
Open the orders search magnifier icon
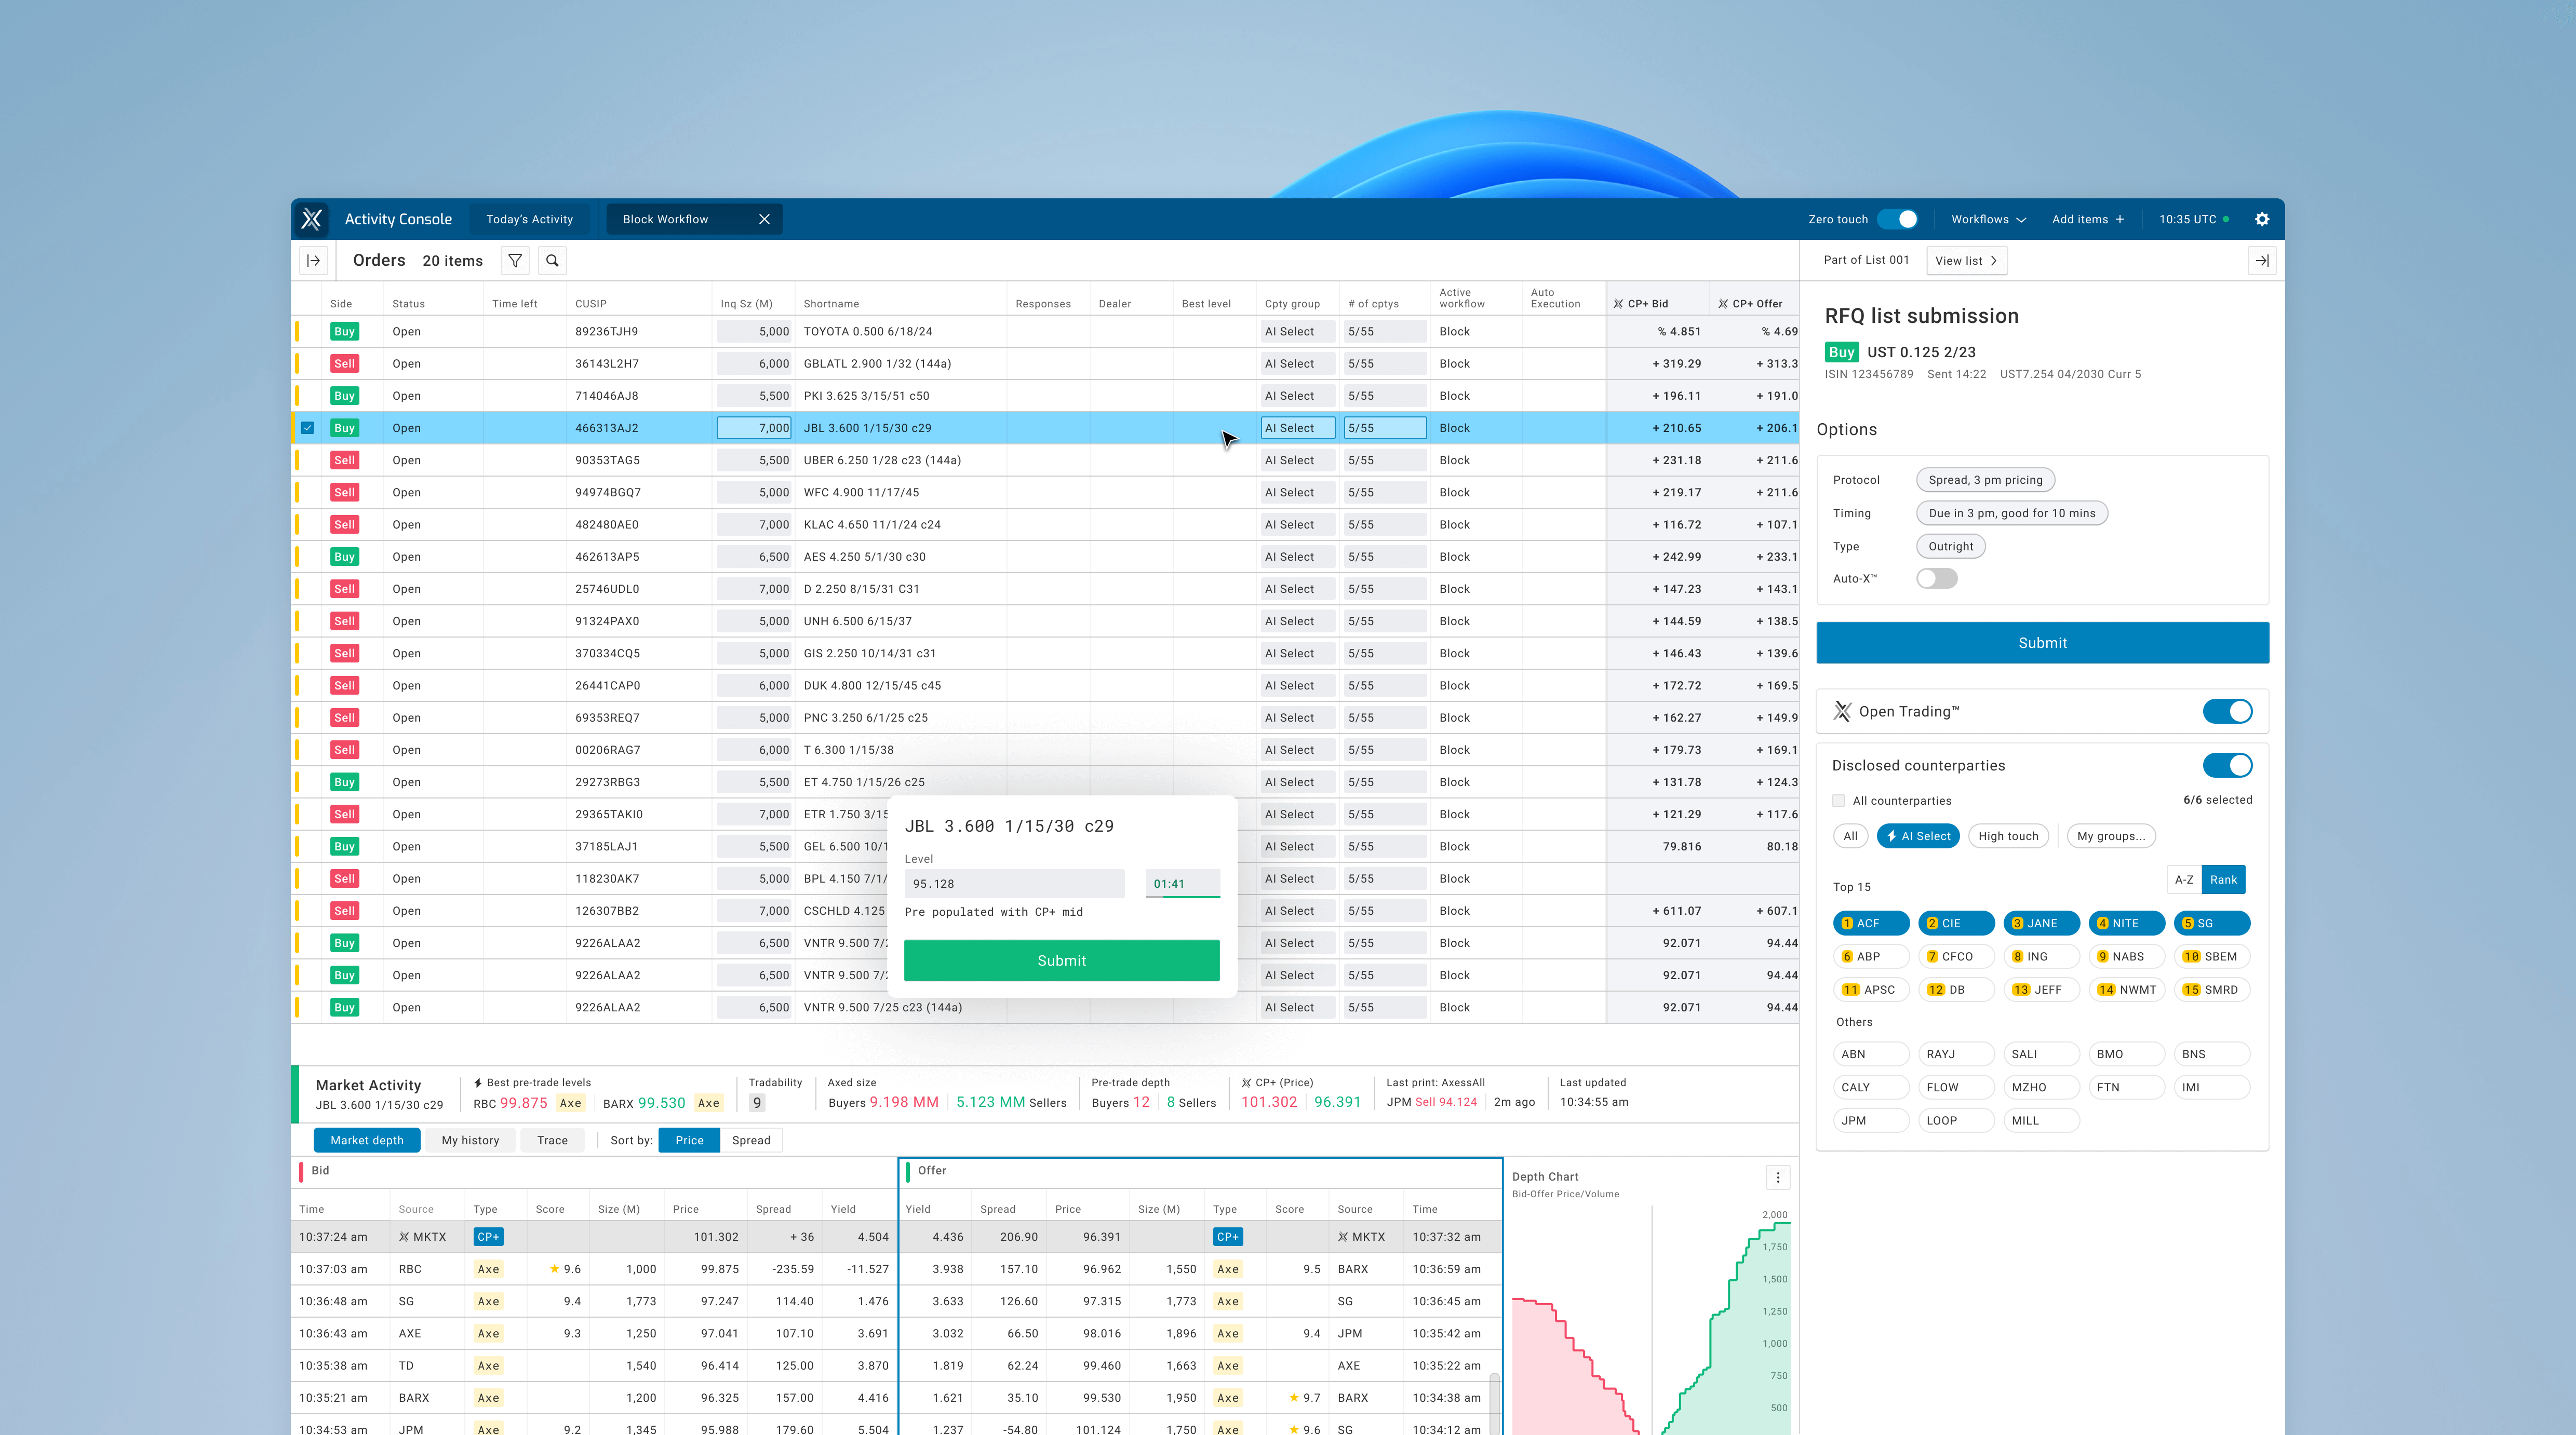552,261
